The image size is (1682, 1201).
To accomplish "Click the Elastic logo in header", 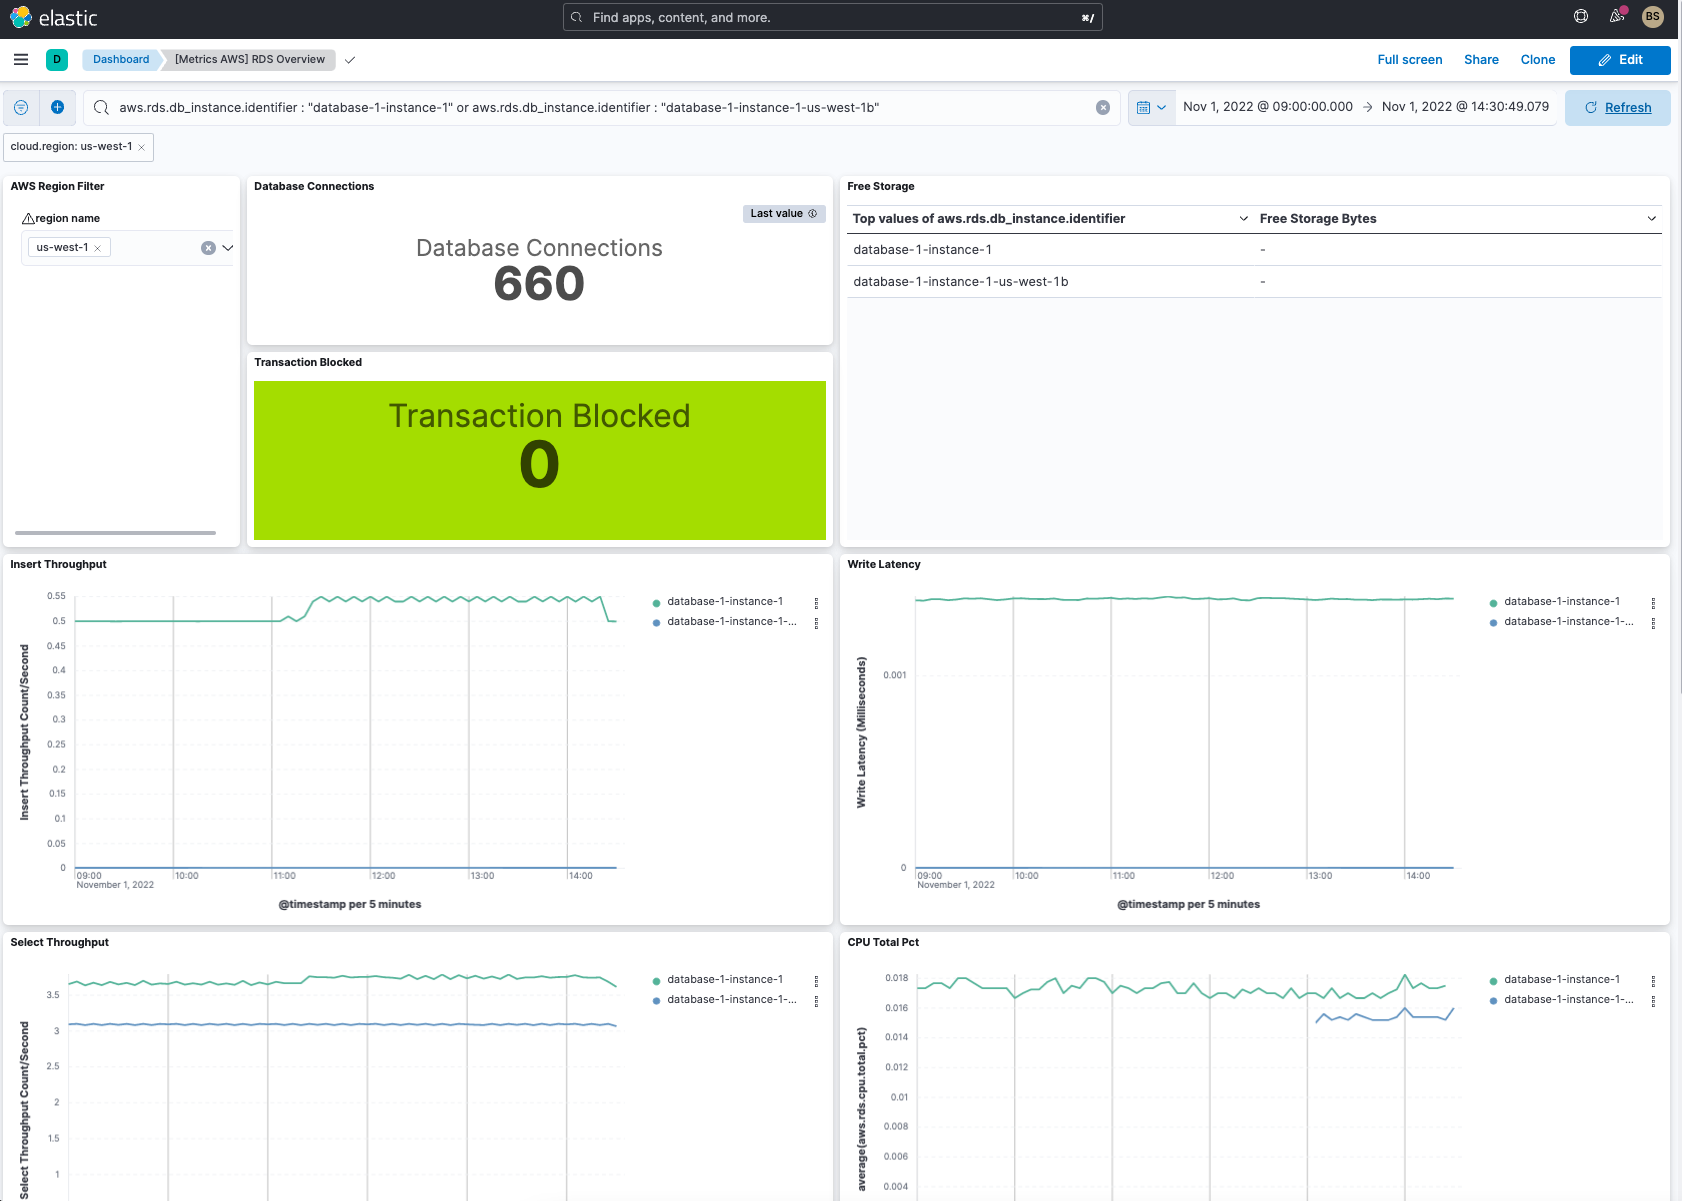I will pyautogui.click(x=54, y=18).
